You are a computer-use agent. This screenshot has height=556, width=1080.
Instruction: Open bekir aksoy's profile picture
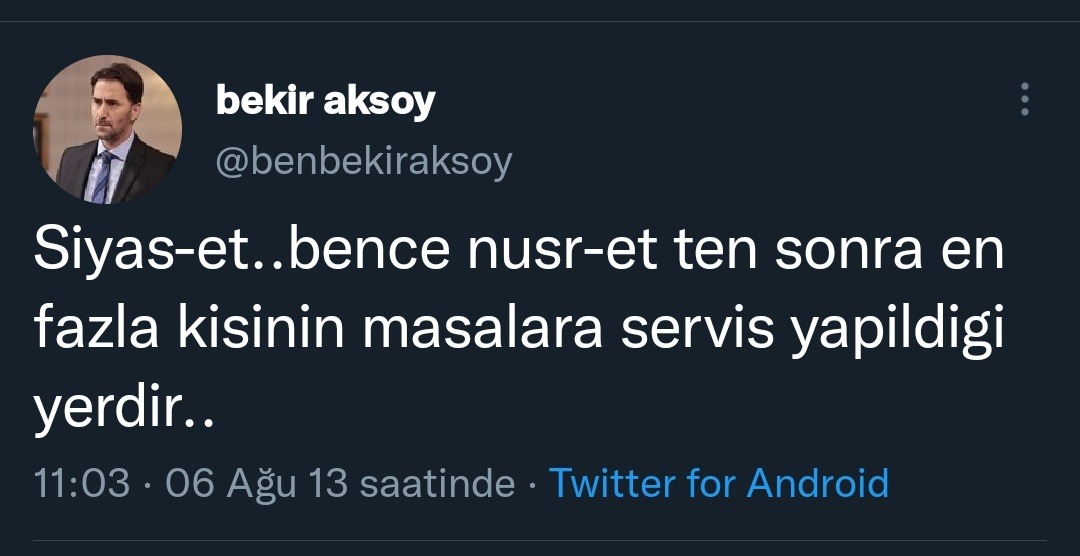[x=108, y=129]
